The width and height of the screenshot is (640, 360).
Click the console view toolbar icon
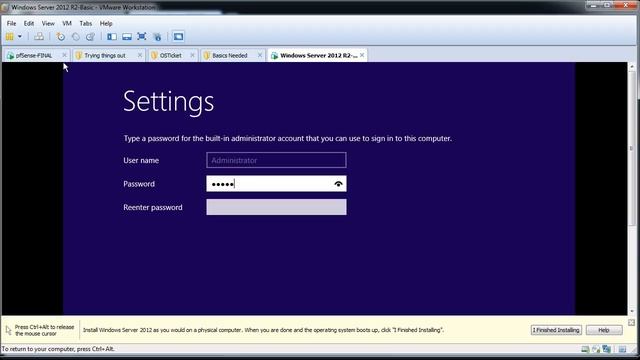pos(178,37)
